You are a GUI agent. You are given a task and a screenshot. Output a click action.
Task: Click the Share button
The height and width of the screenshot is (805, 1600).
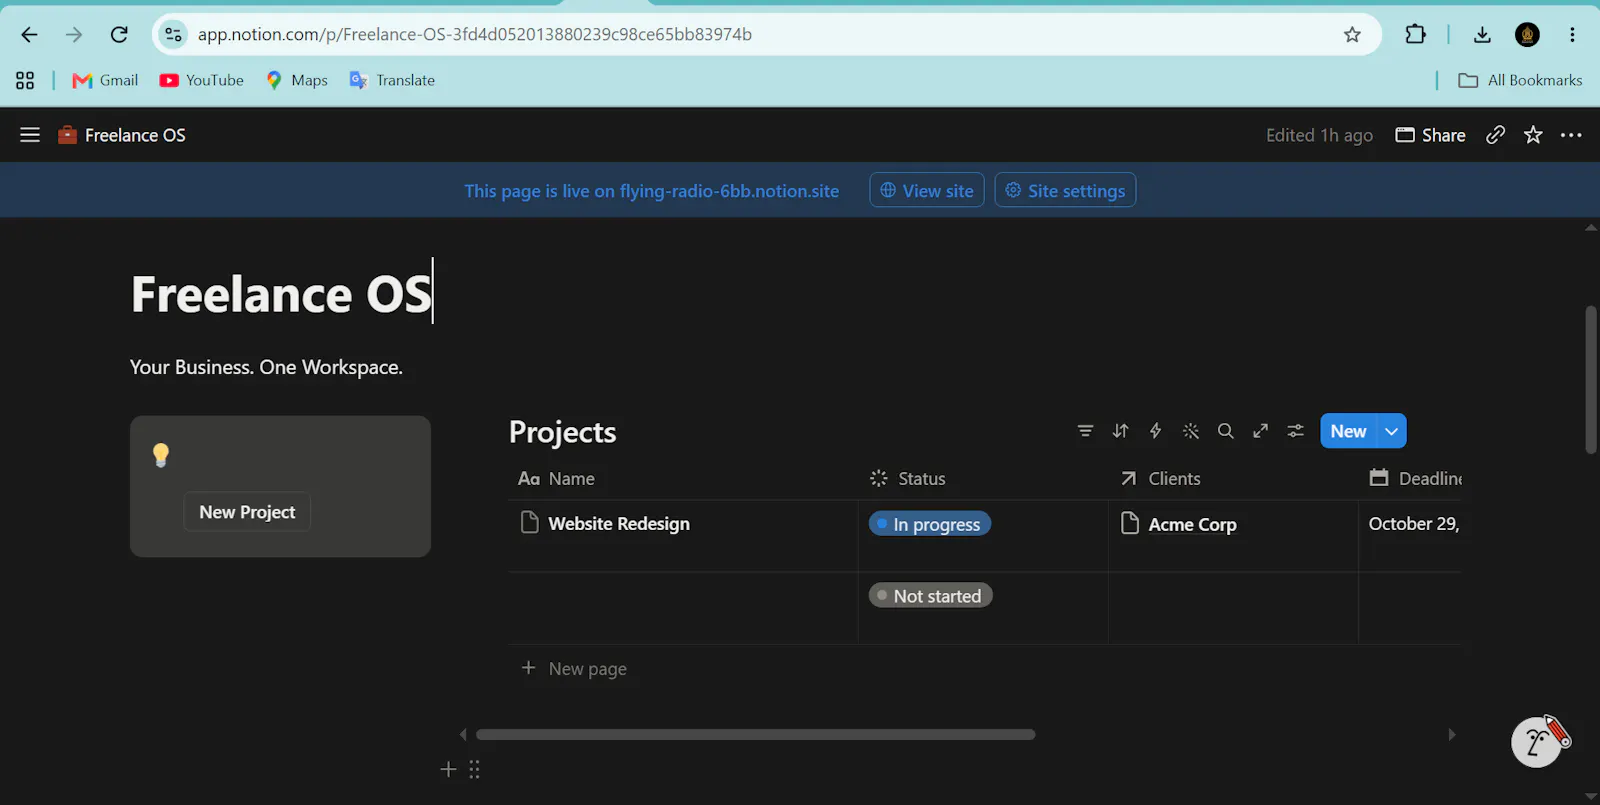(x=1431, y=135)
